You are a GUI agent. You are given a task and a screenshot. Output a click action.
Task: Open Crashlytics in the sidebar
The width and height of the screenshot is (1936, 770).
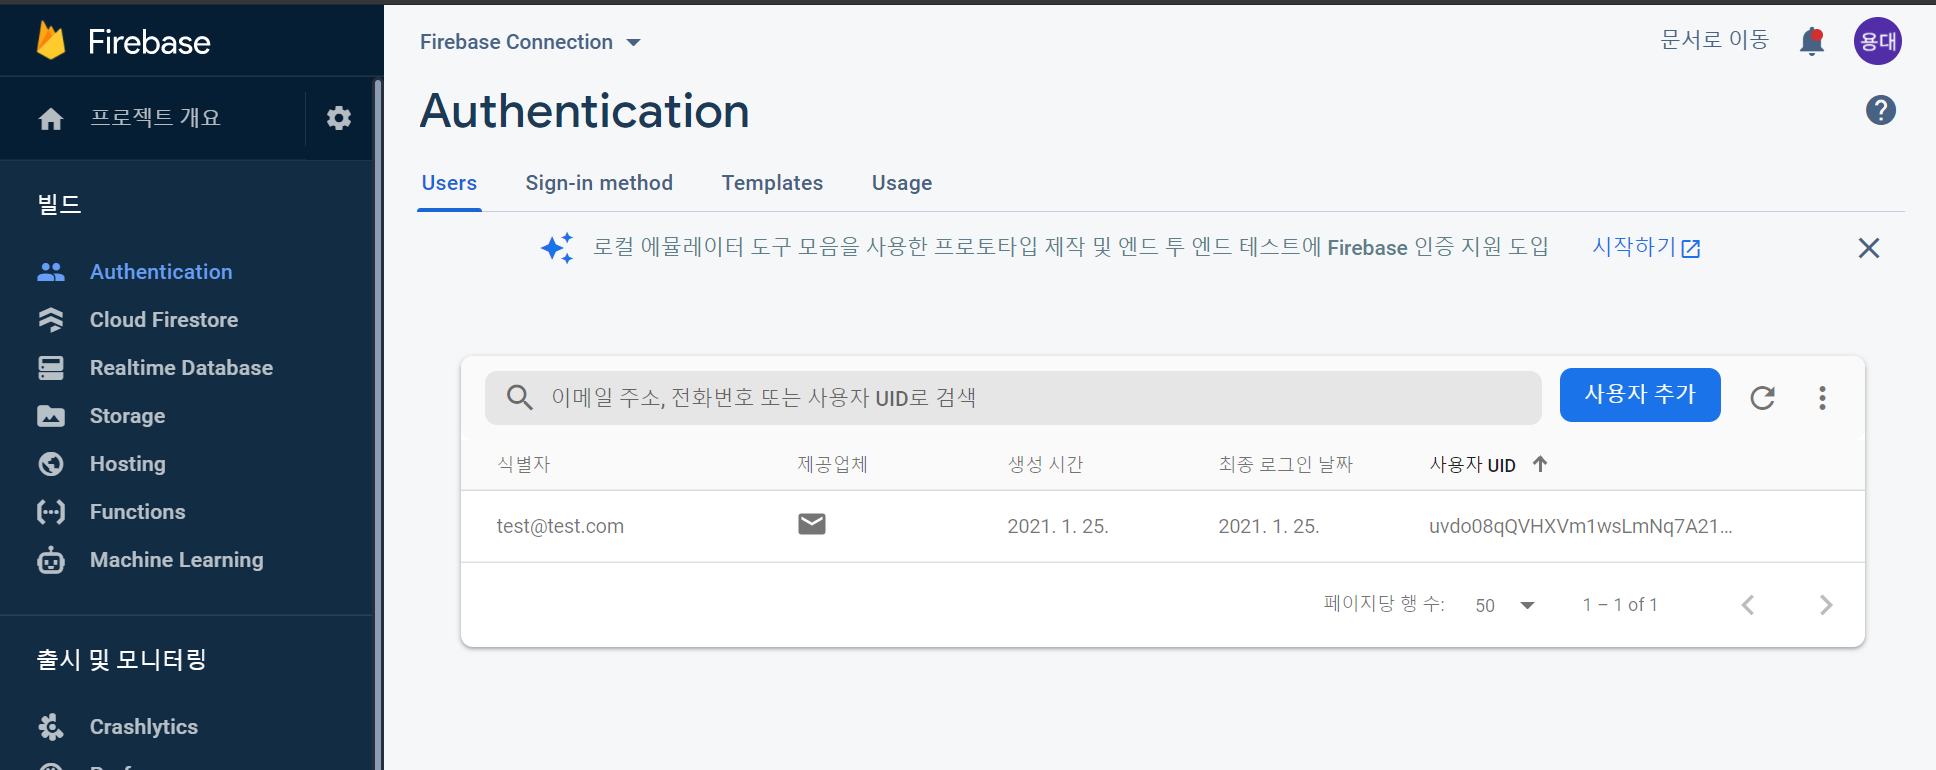(144, 727)
